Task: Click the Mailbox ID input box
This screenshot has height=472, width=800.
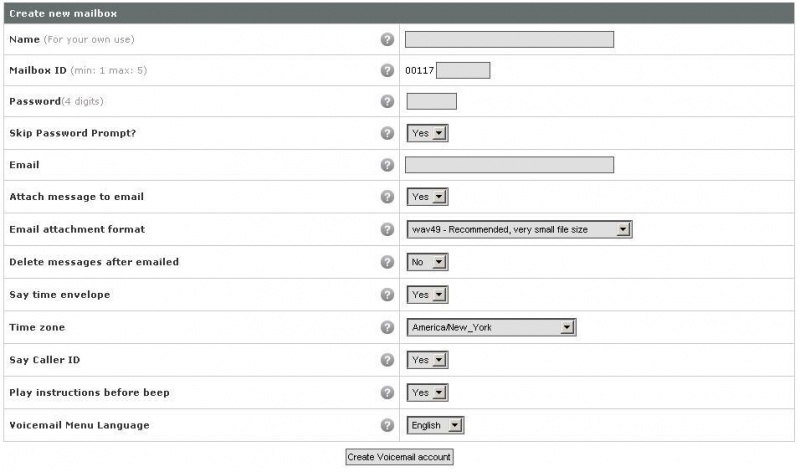Action: pyautogui.click(x=463, y=70)
